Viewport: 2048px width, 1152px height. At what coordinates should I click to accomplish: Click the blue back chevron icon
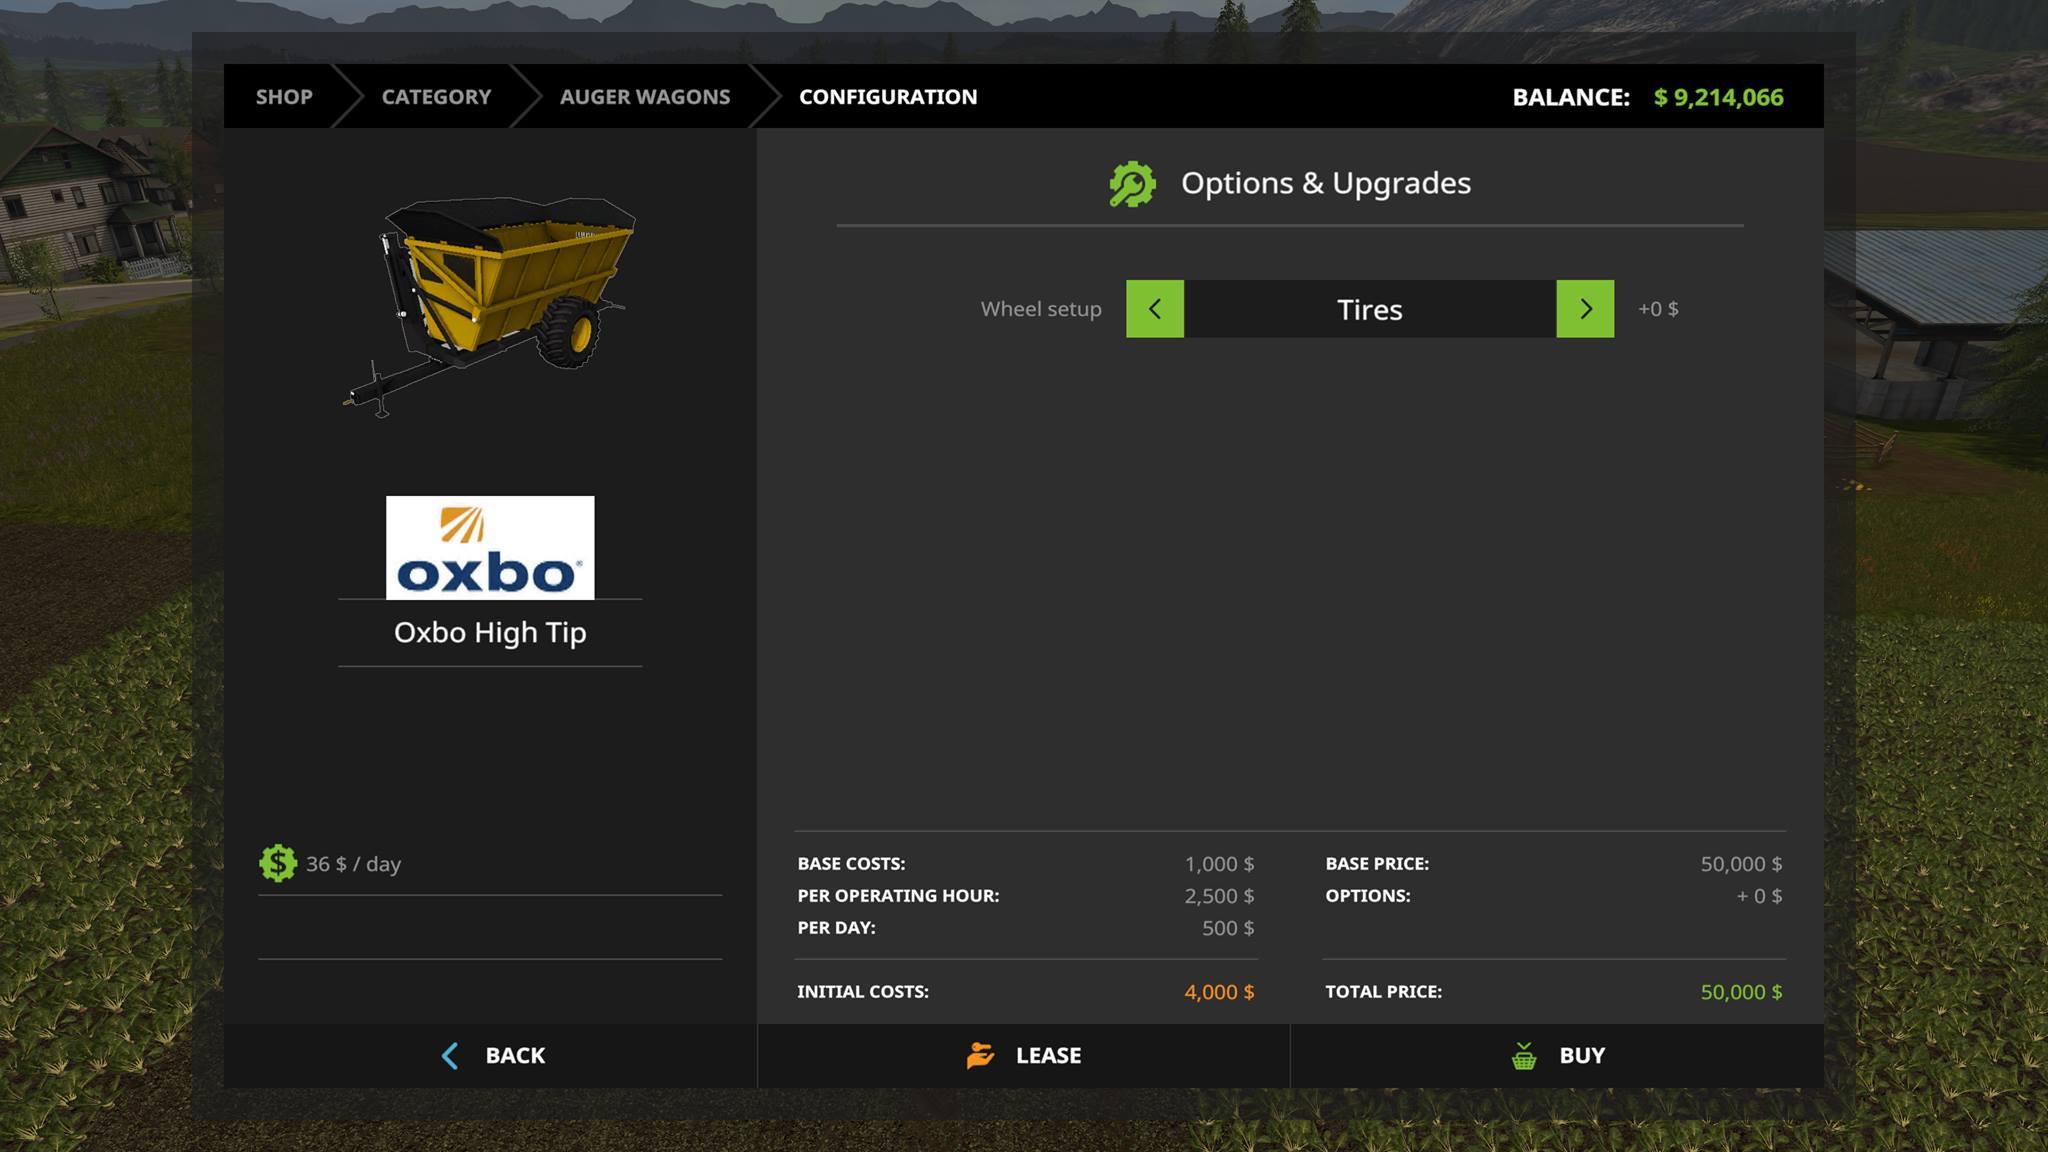click(x=450, y=1055)
